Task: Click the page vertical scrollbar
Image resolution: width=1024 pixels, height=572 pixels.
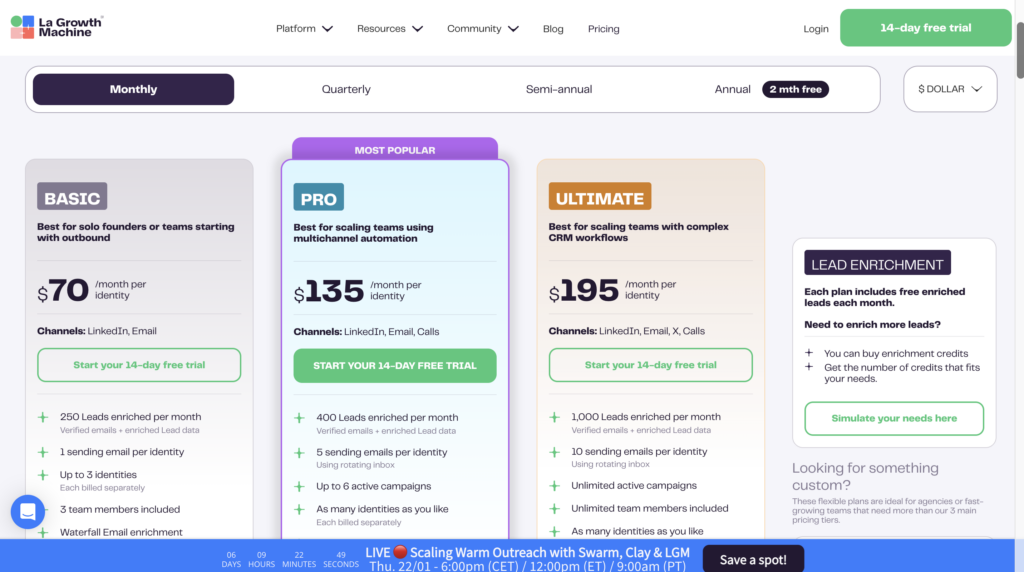Action: click(x=1019, y=50)
